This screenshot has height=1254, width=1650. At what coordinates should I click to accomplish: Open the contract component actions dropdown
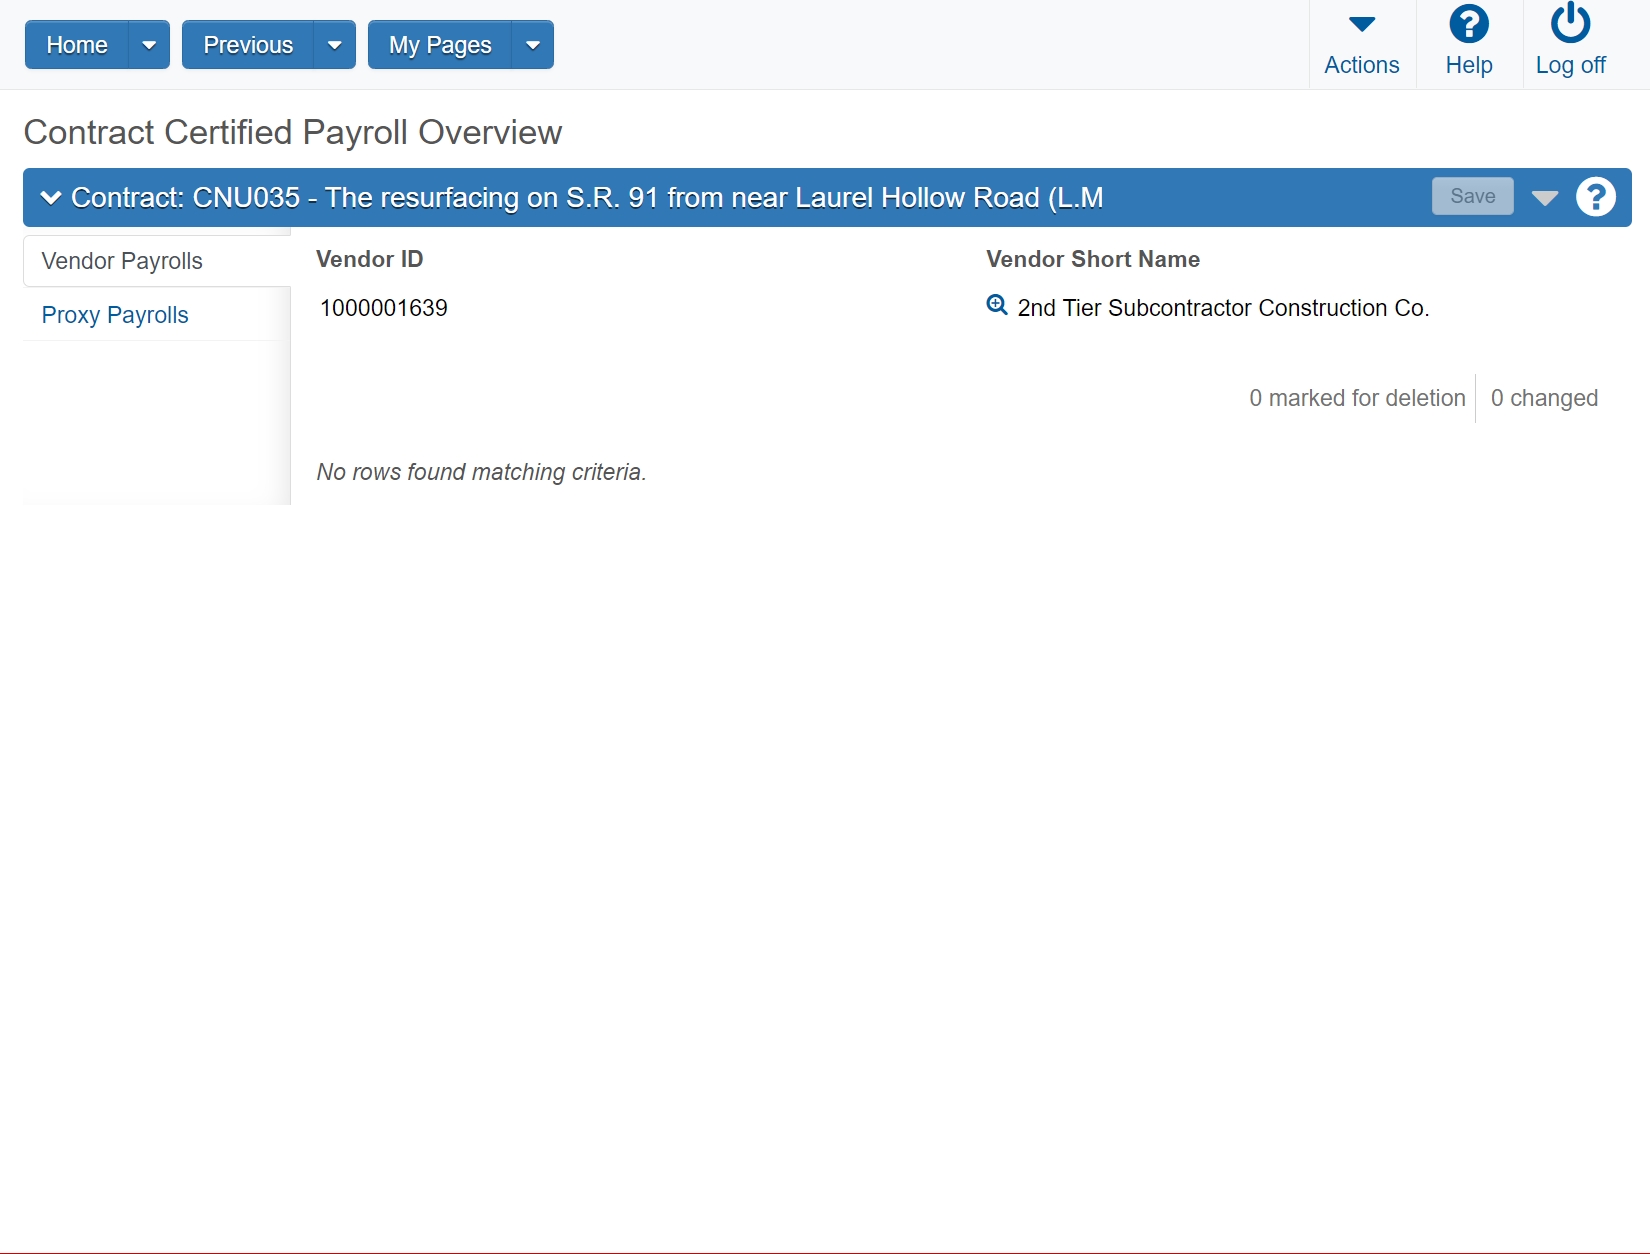(x=1545, y=198)
